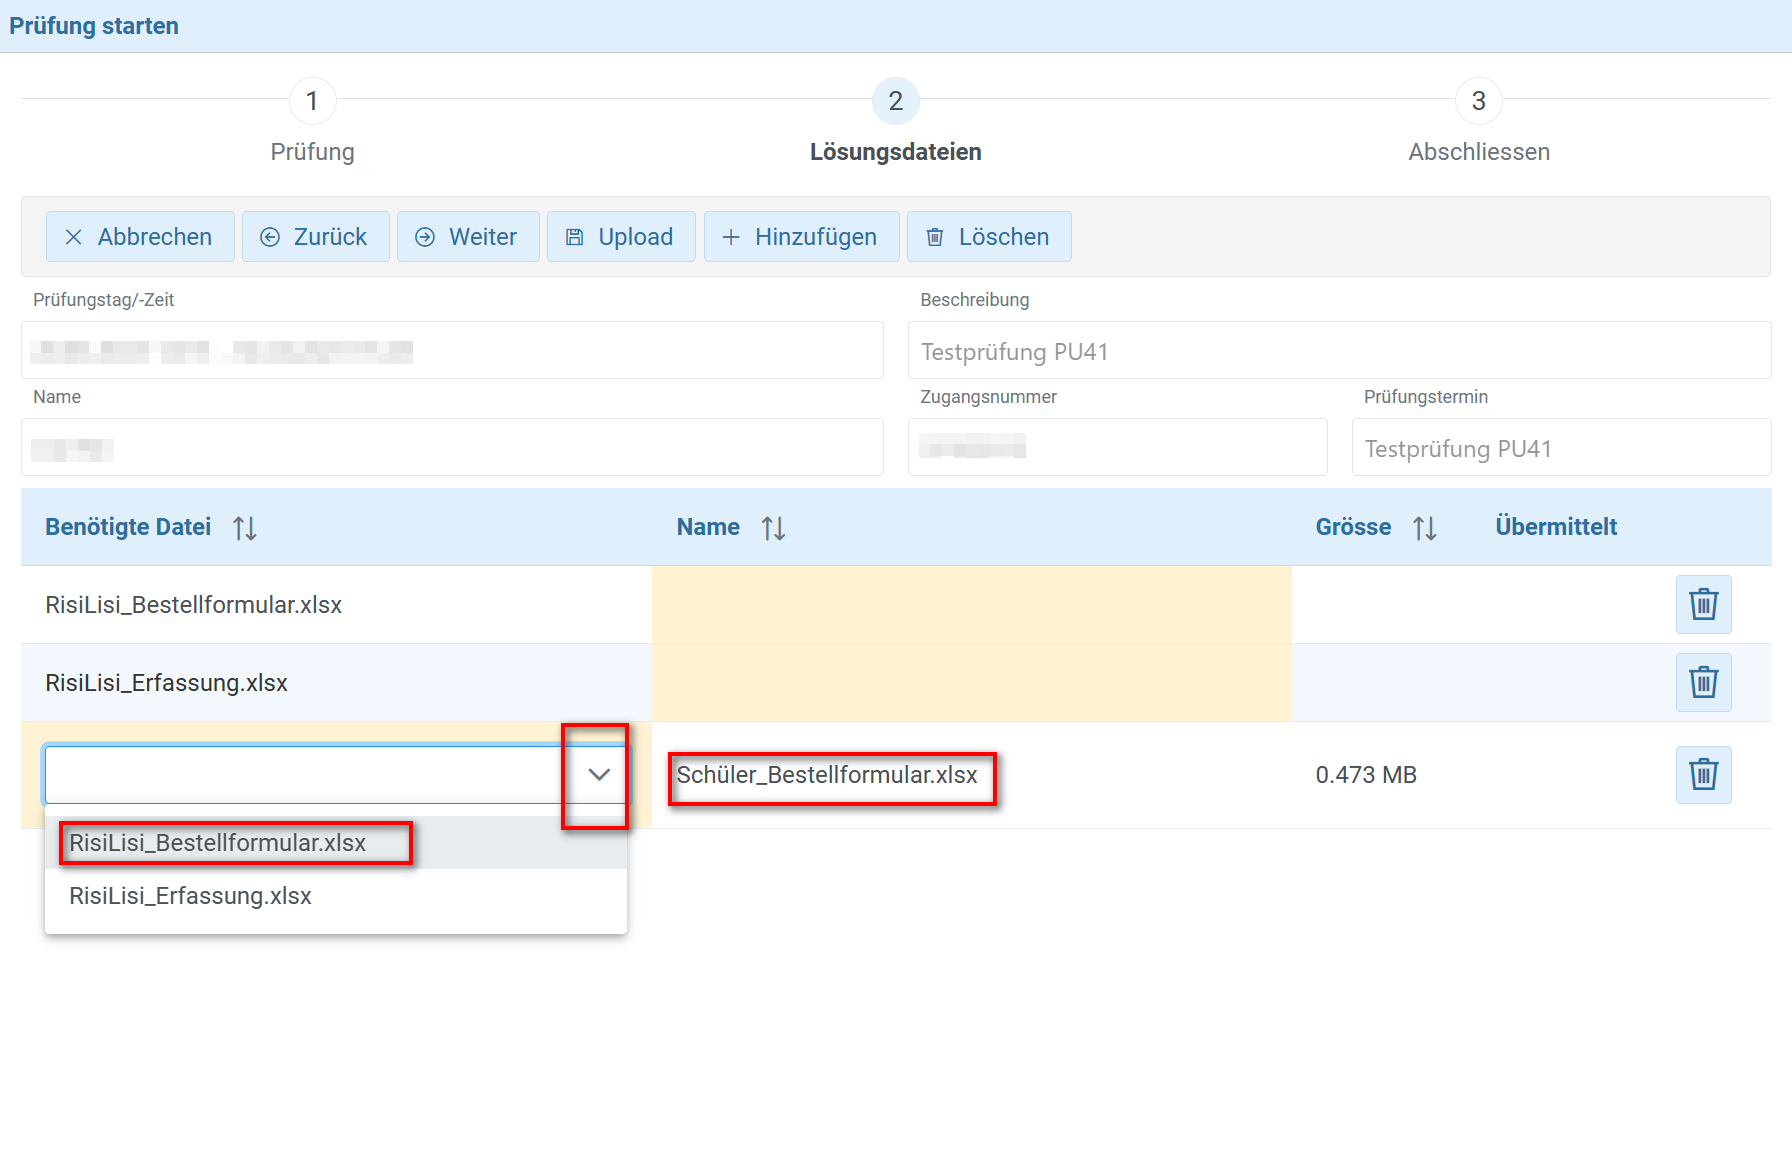The height and width of the screenshot is (1164, 1792).
Task: Sort by Grösse column arrows
Action: 1425,528
